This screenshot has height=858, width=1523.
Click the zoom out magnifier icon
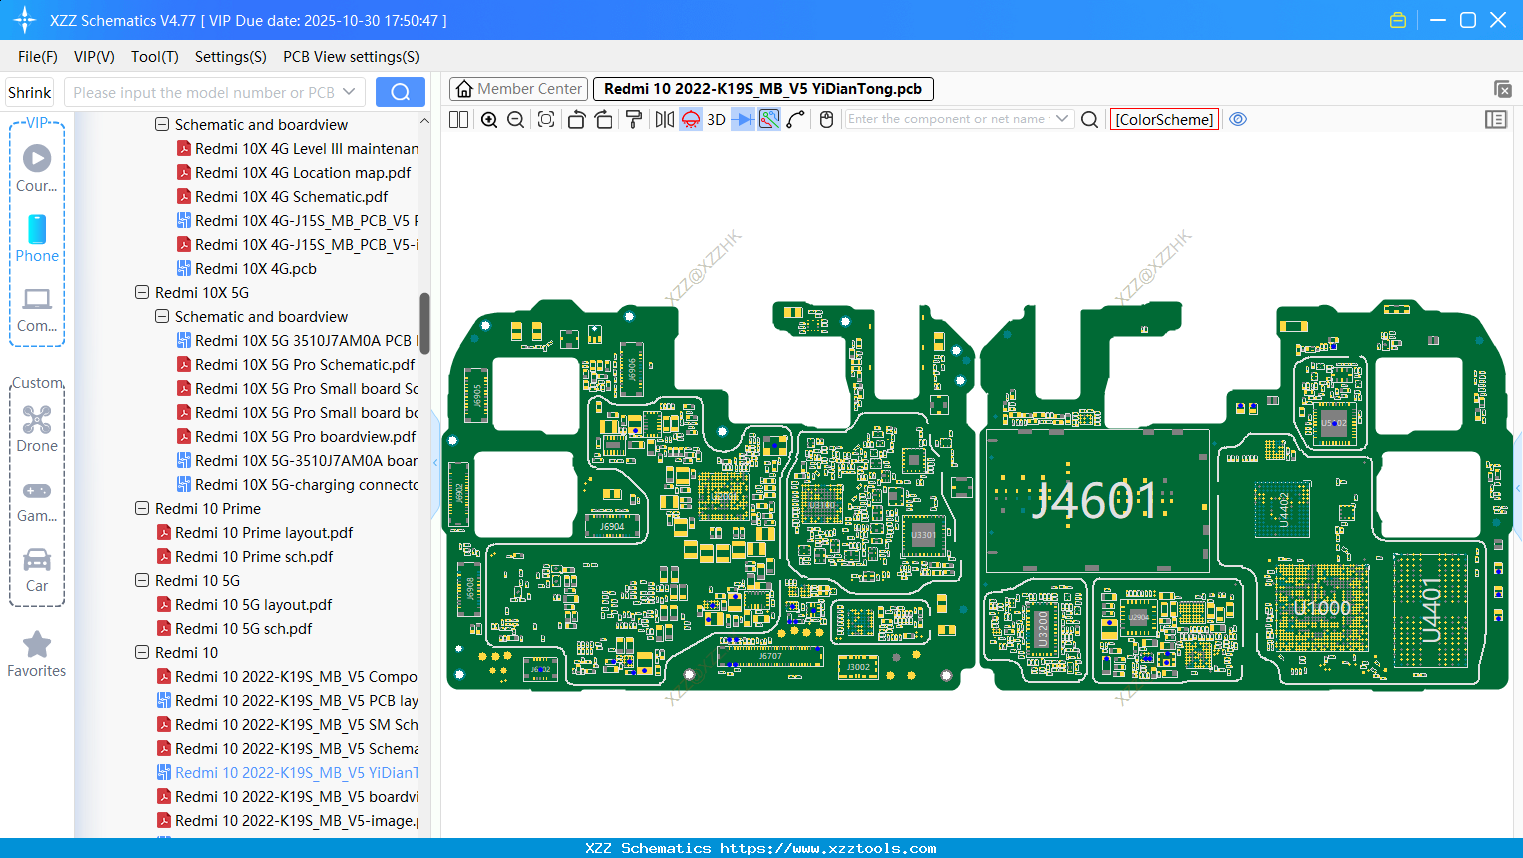(516, 120)
